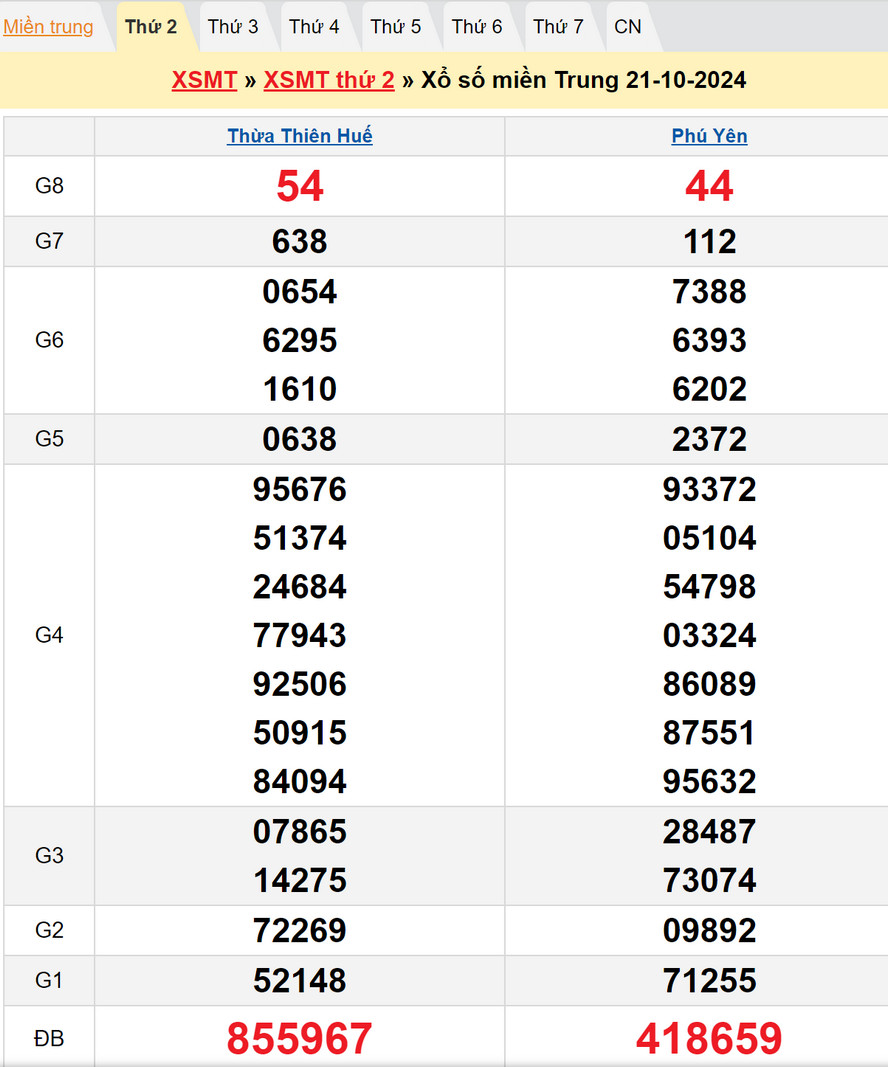Click the red G8 number 54
This screenshot has height=1067, width=888.
pyautogui.click(x=300, y=187)
